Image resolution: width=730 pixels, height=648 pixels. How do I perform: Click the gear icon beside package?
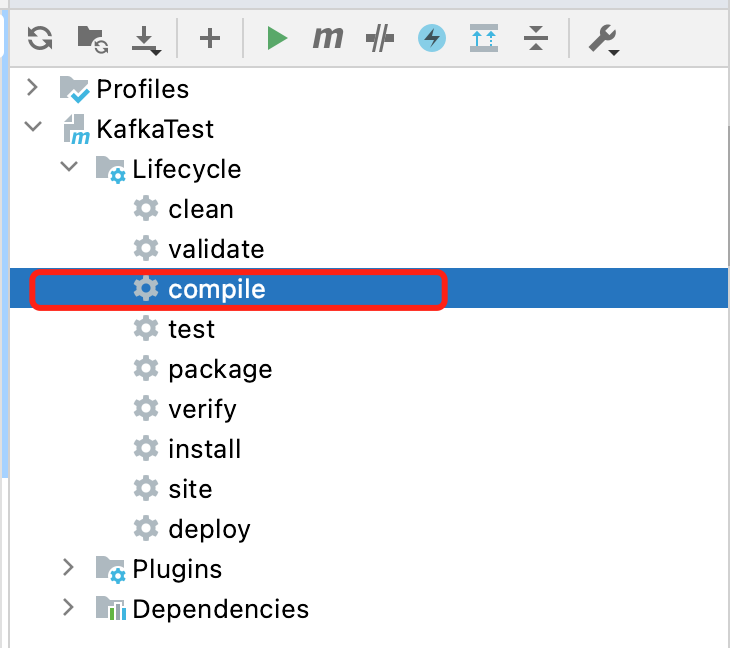point(146,368)
